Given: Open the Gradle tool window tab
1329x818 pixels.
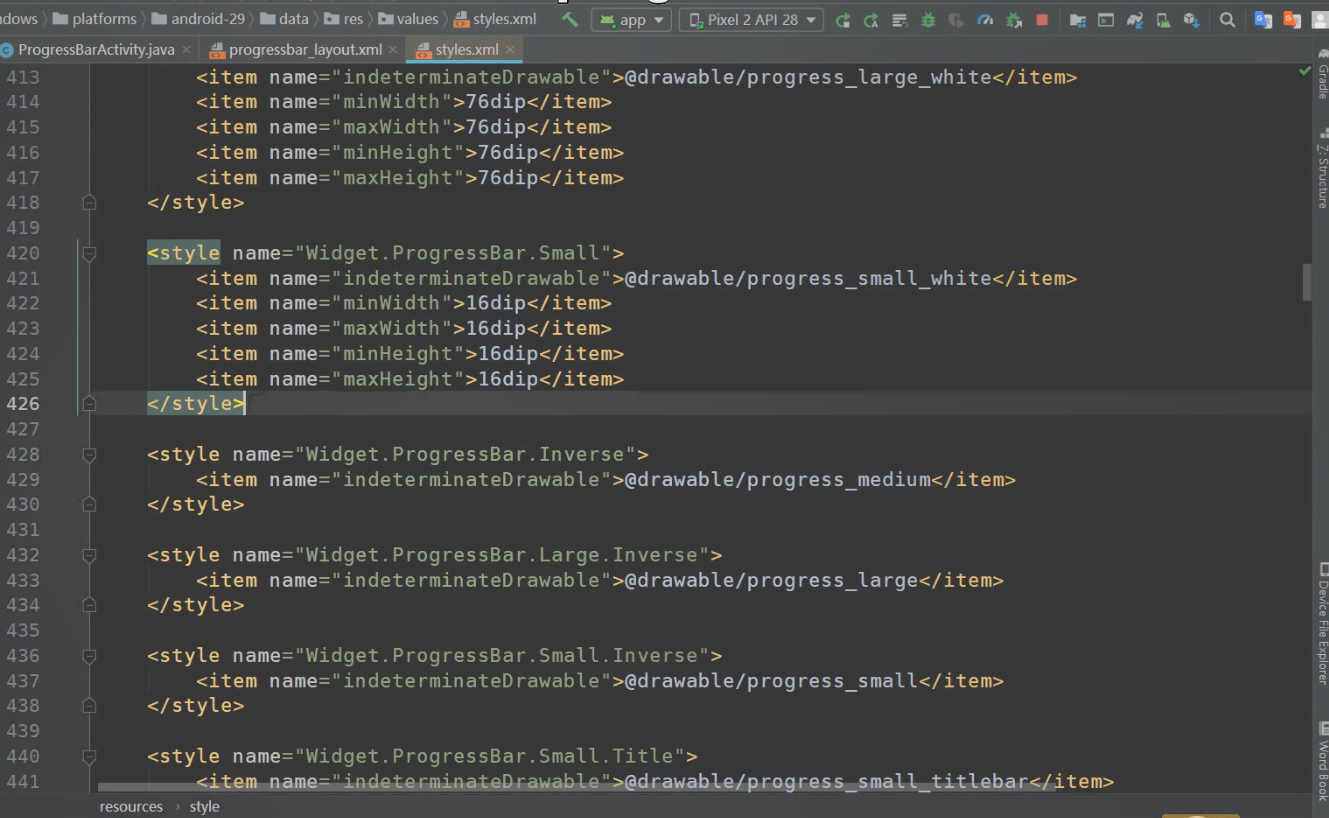Looking at the screenshot, I should pos(1322,75).
